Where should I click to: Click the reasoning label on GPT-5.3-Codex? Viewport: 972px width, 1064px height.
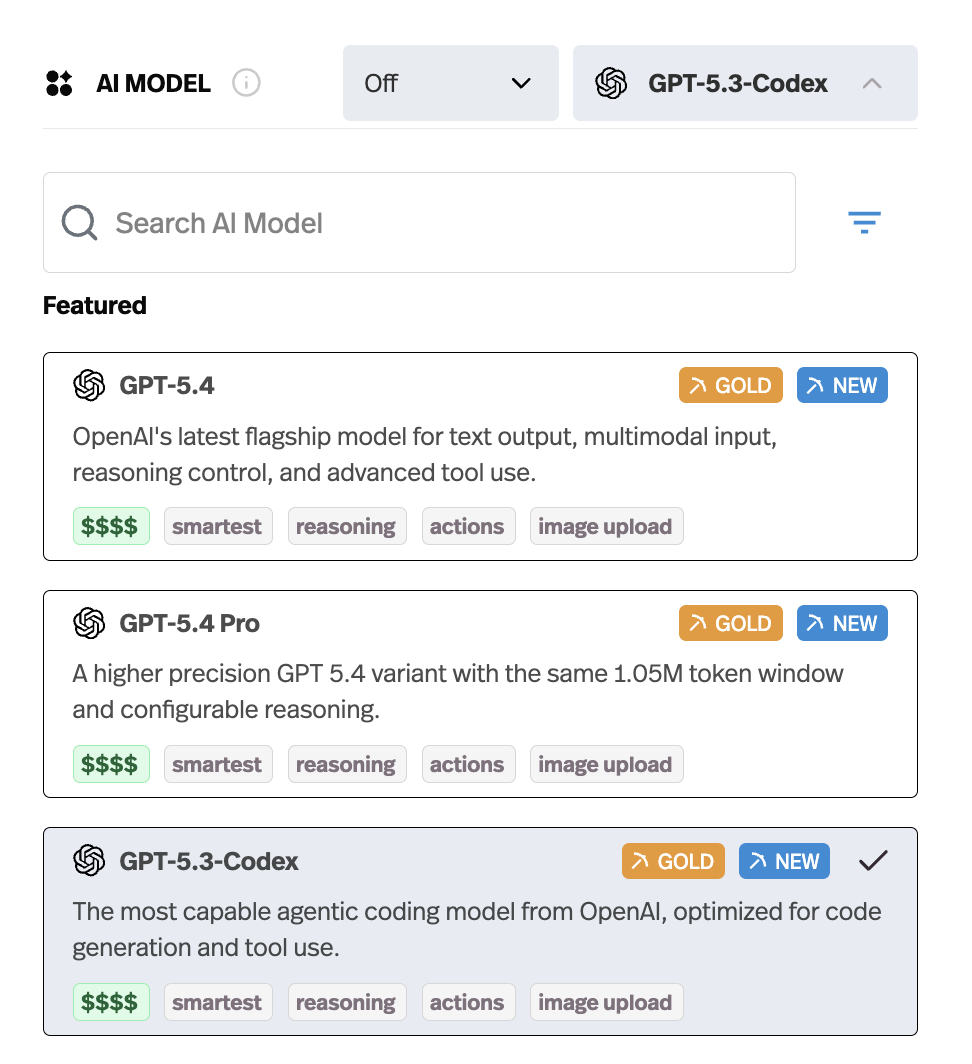(347, 1001)
